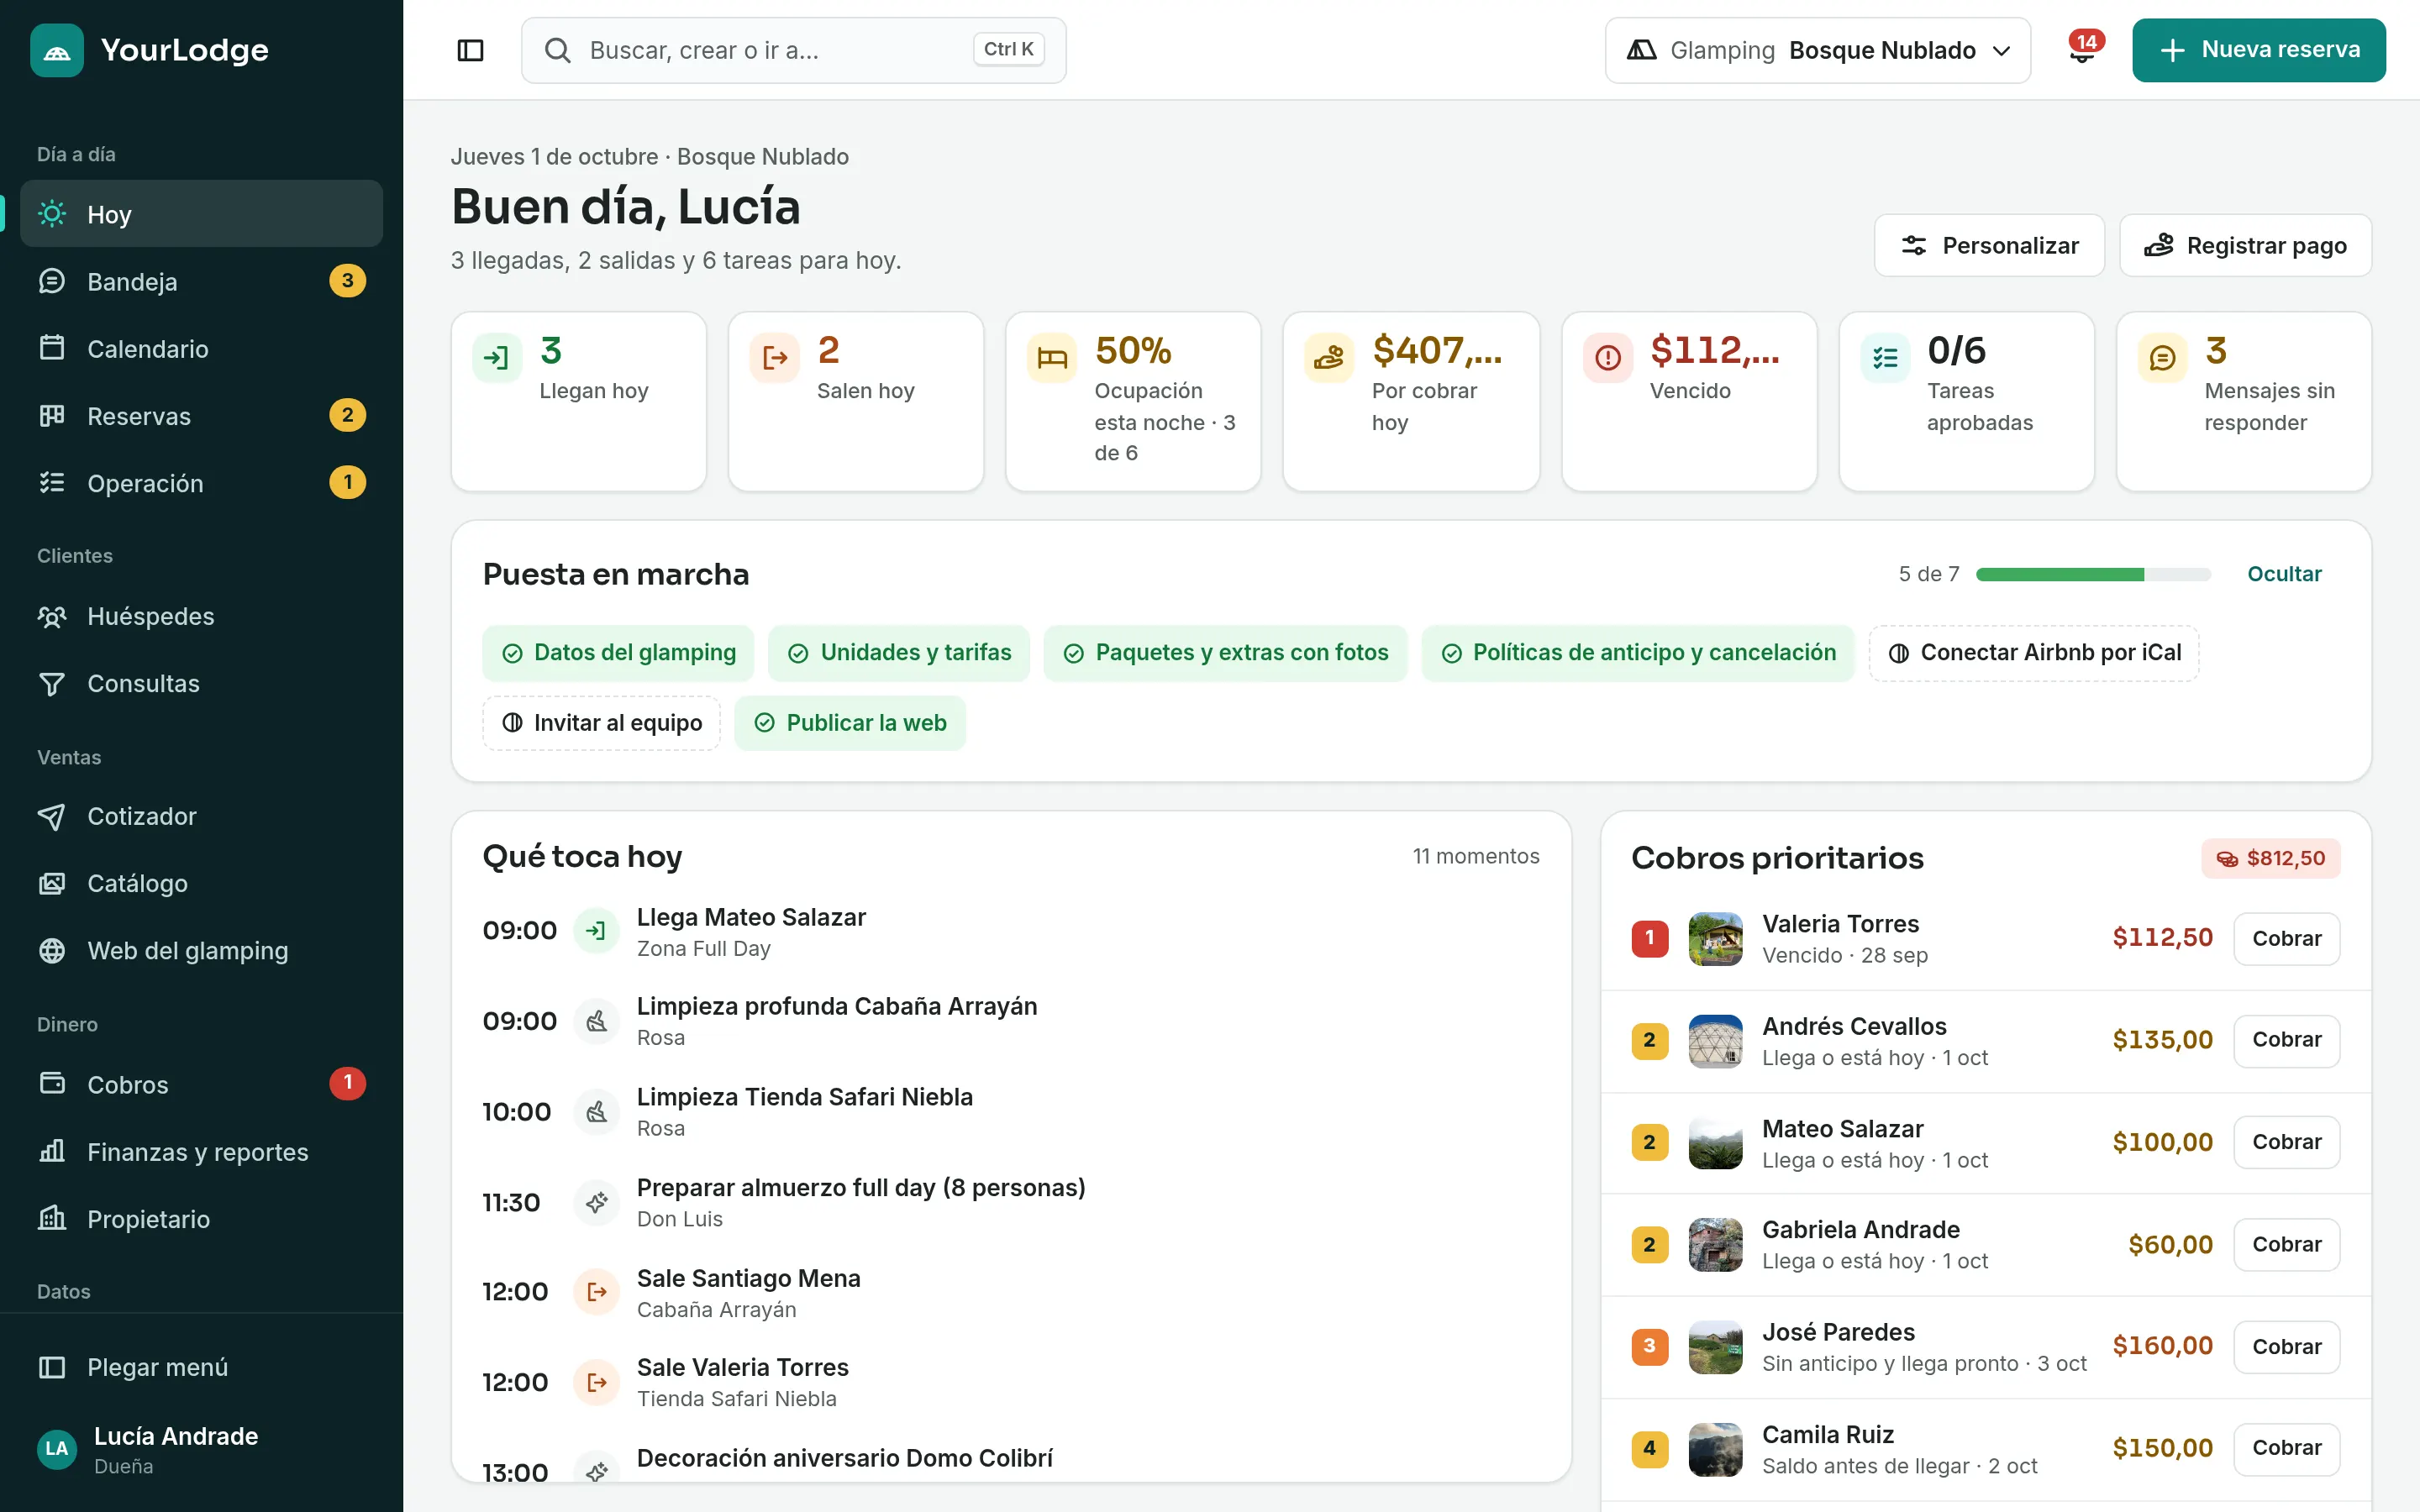Screen dimensions: 2420x1512
Task: Click the YourLodge logo icon
Action: [x=57, y=50]
